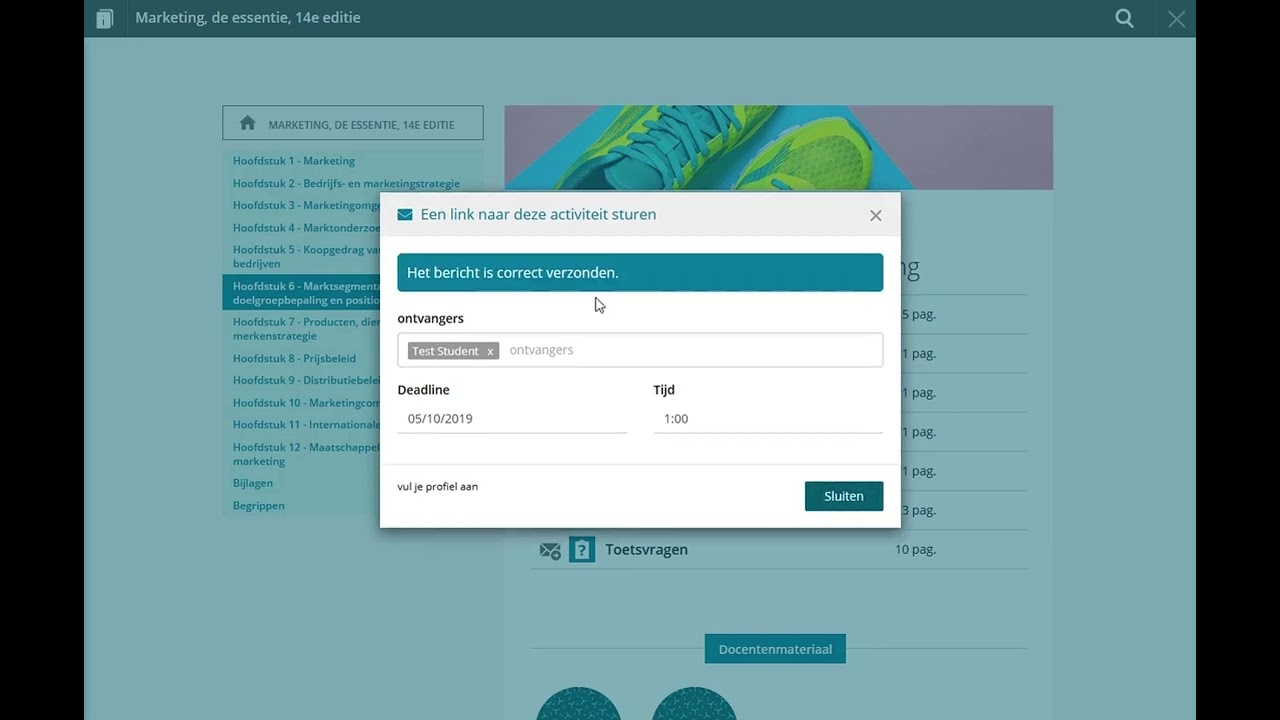The image size is (1280, 720).
Task: Open Hoofdstuk 2 - Bedrijfs- en marketingstrategie
Action: 346,183
